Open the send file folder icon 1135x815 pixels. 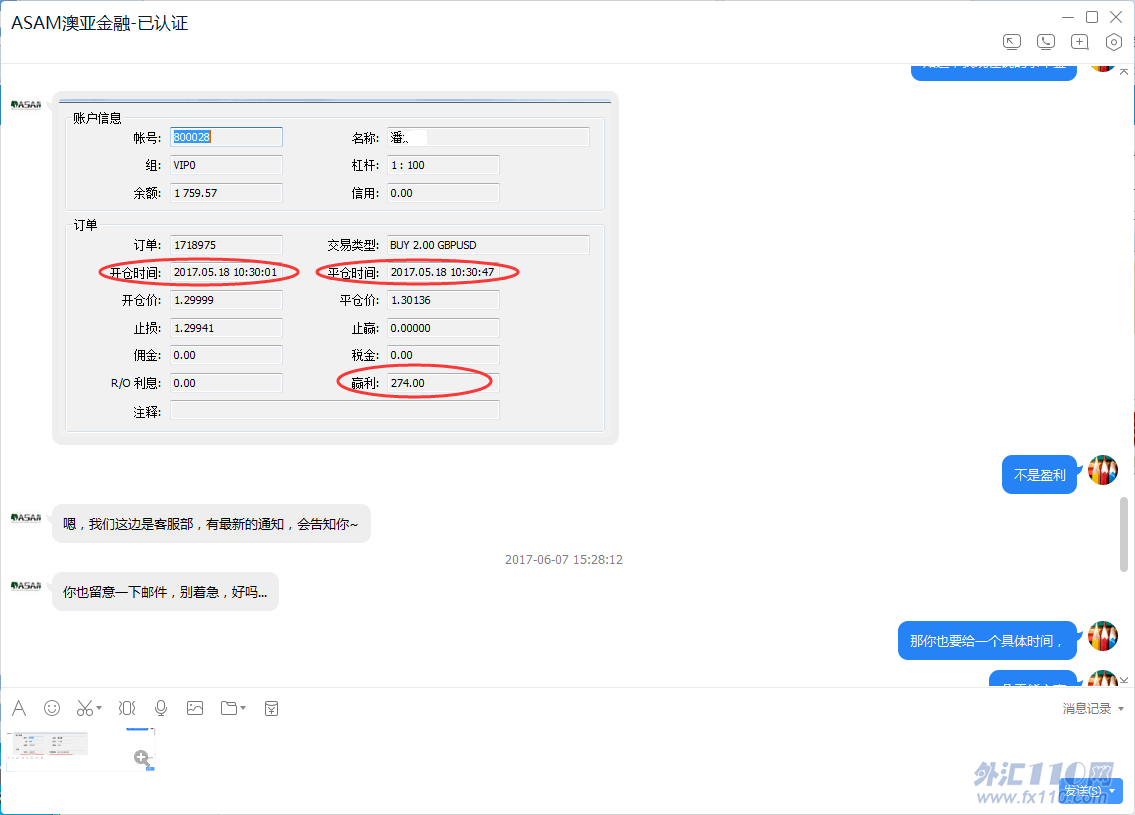(x=229, y=708)
